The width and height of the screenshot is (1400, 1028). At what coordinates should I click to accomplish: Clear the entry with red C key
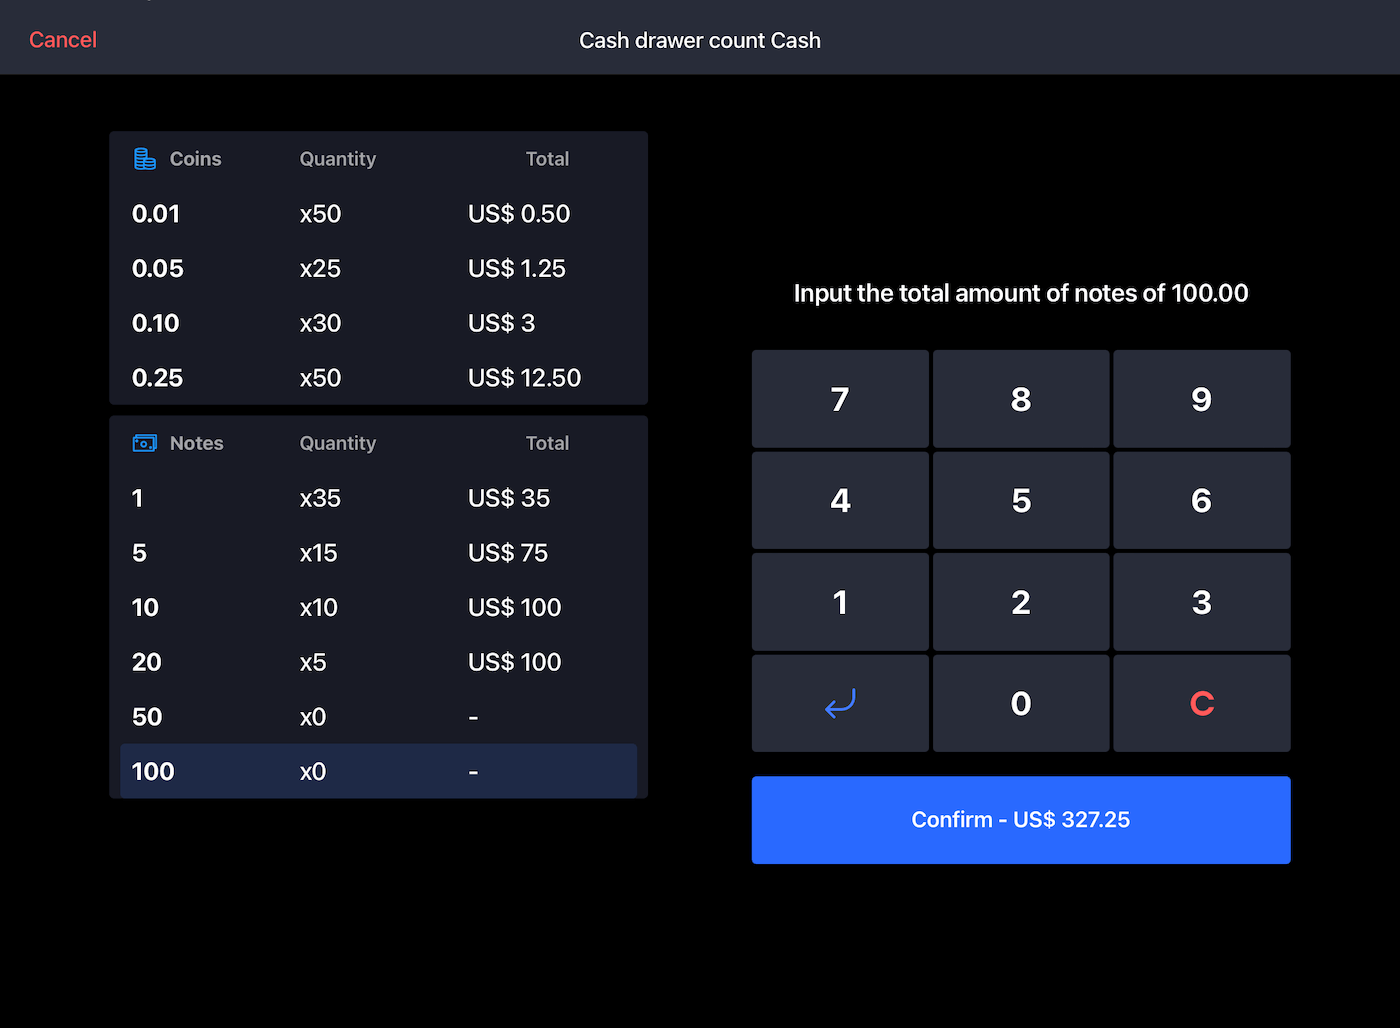point(1201,703)
